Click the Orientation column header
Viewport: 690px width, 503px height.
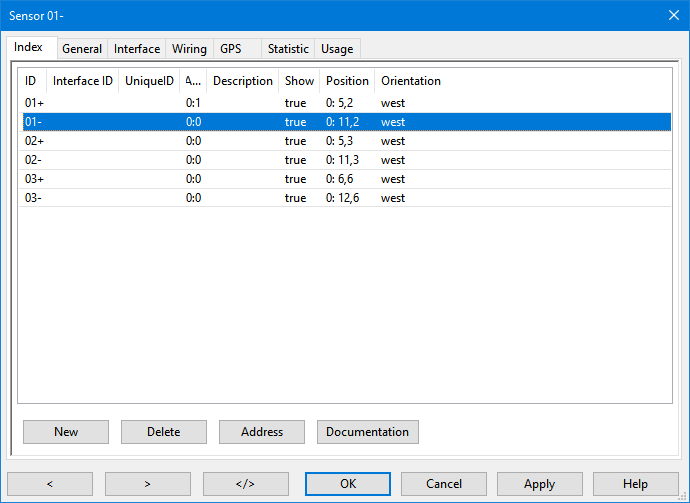[411, 81]
